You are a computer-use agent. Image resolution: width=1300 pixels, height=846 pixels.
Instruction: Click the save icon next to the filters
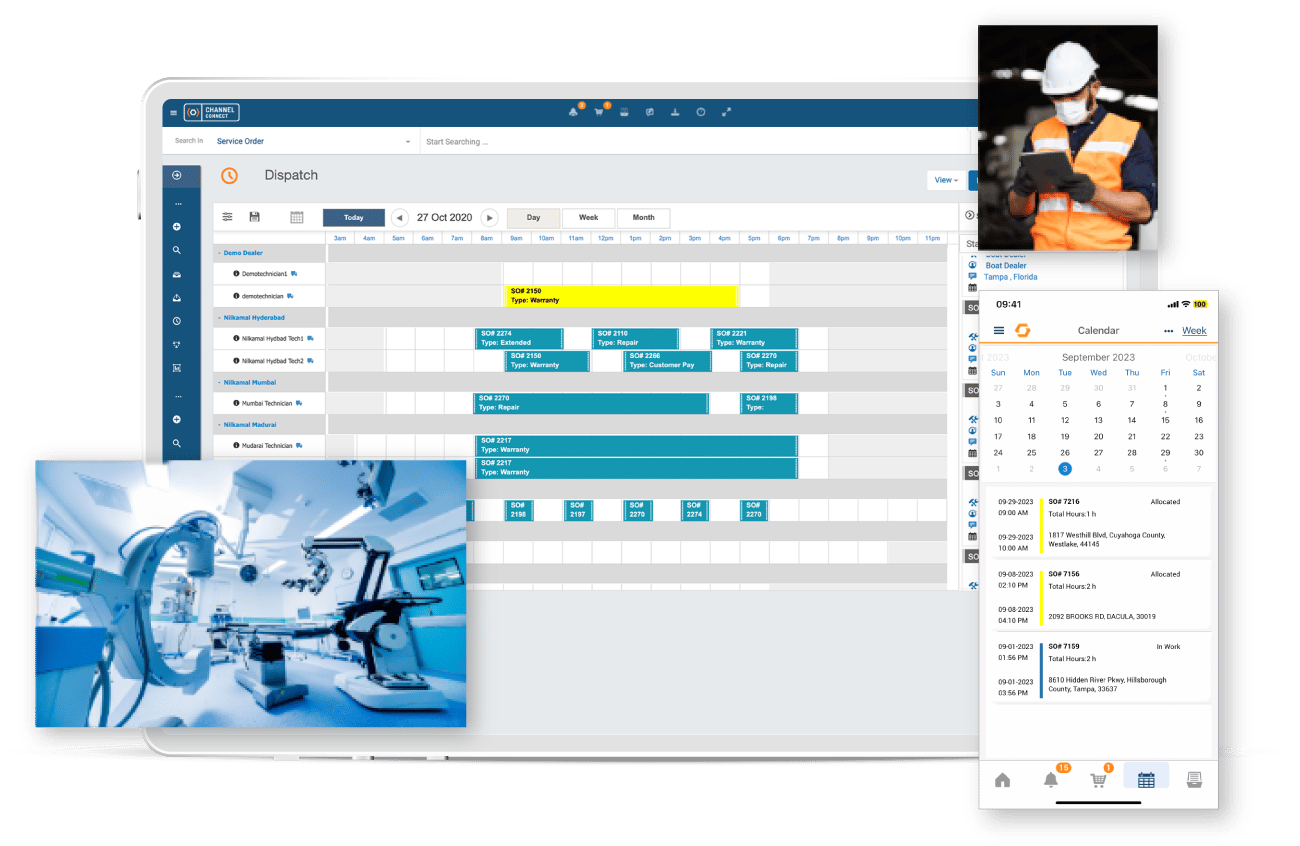254,216
